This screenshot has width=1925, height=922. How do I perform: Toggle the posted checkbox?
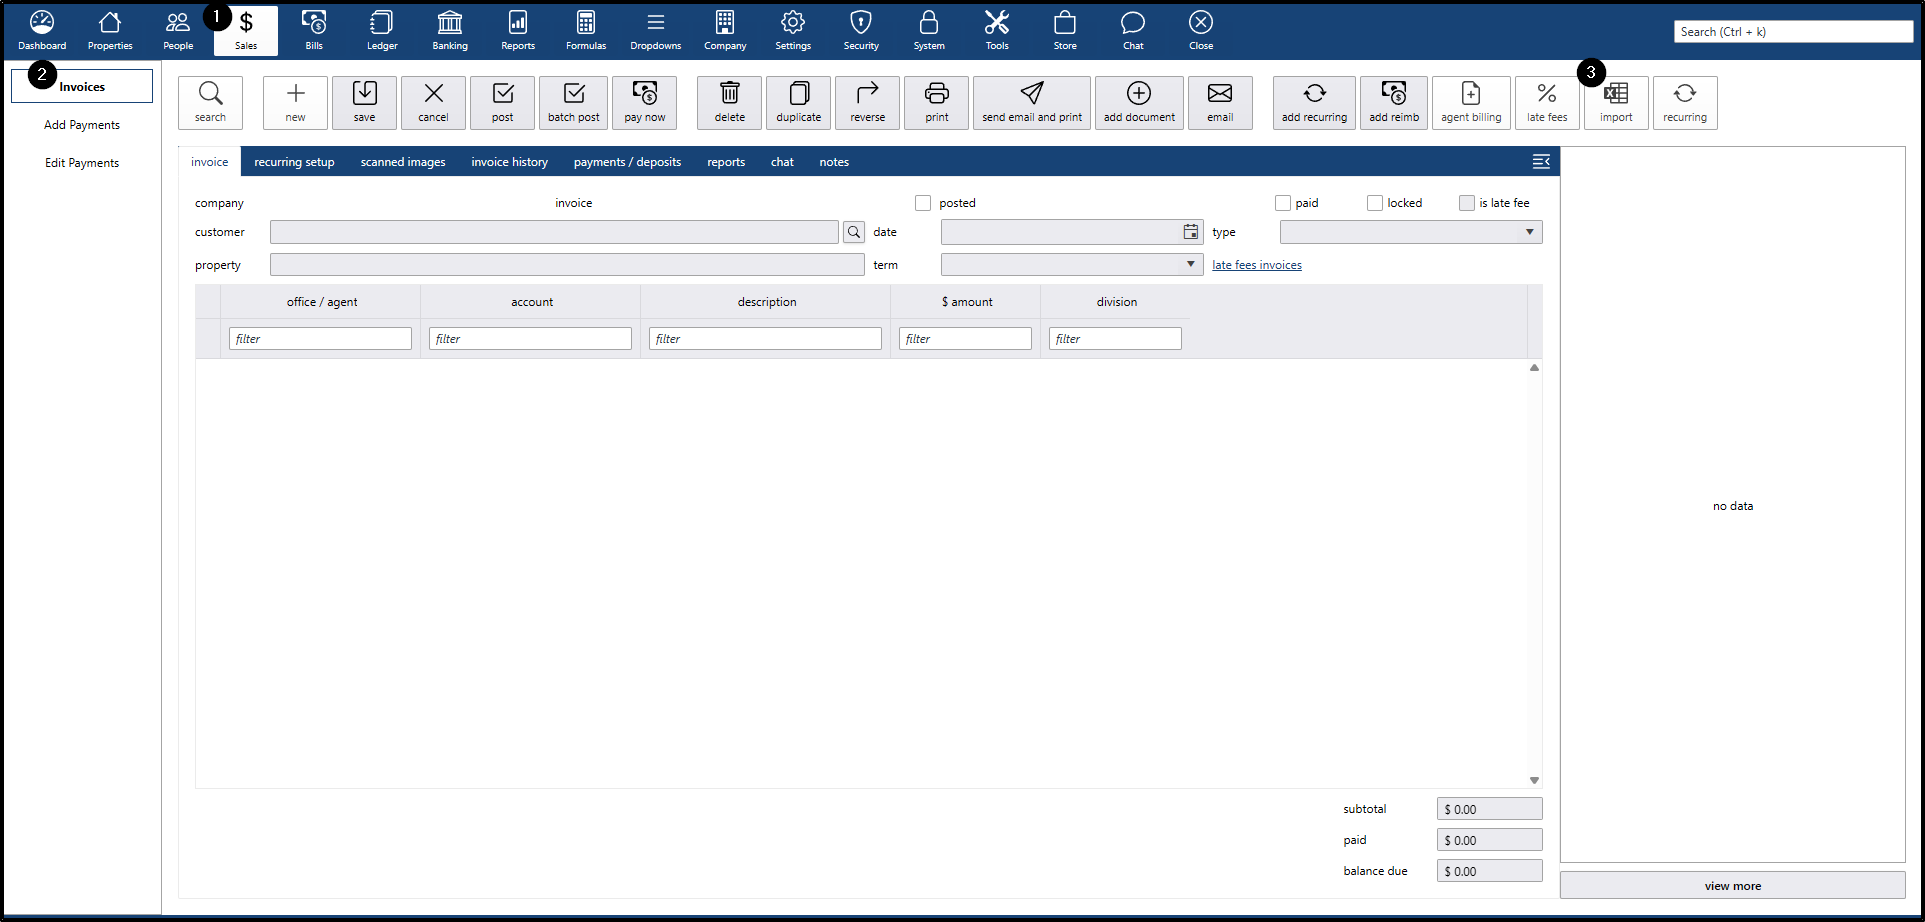(923, 203)
